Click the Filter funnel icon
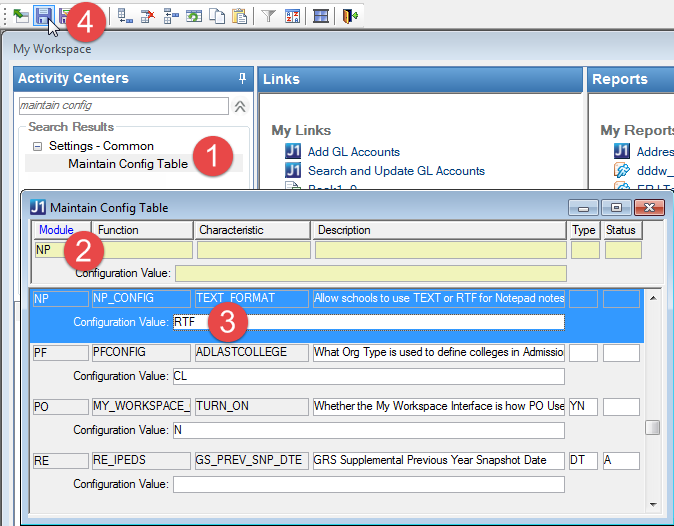 tap(268, 16)
